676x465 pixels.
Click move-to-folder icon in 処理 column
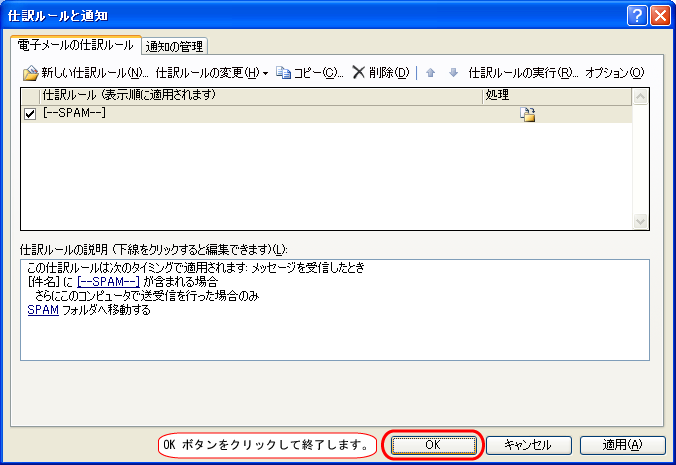(527, 114)
